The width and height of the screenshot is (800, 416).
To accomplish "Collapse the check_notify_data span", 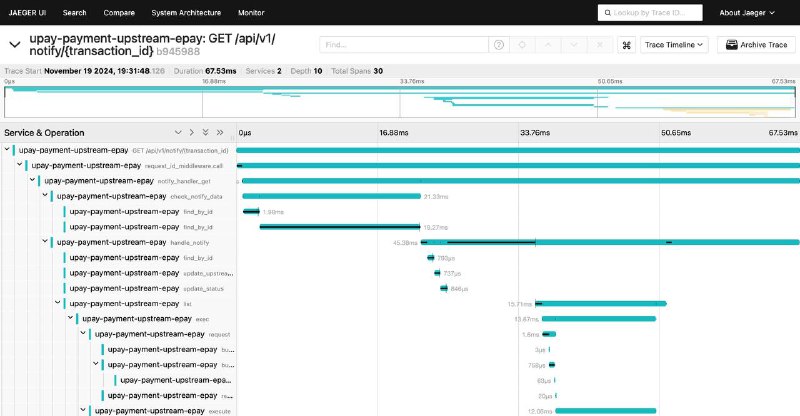I will 45,195.
